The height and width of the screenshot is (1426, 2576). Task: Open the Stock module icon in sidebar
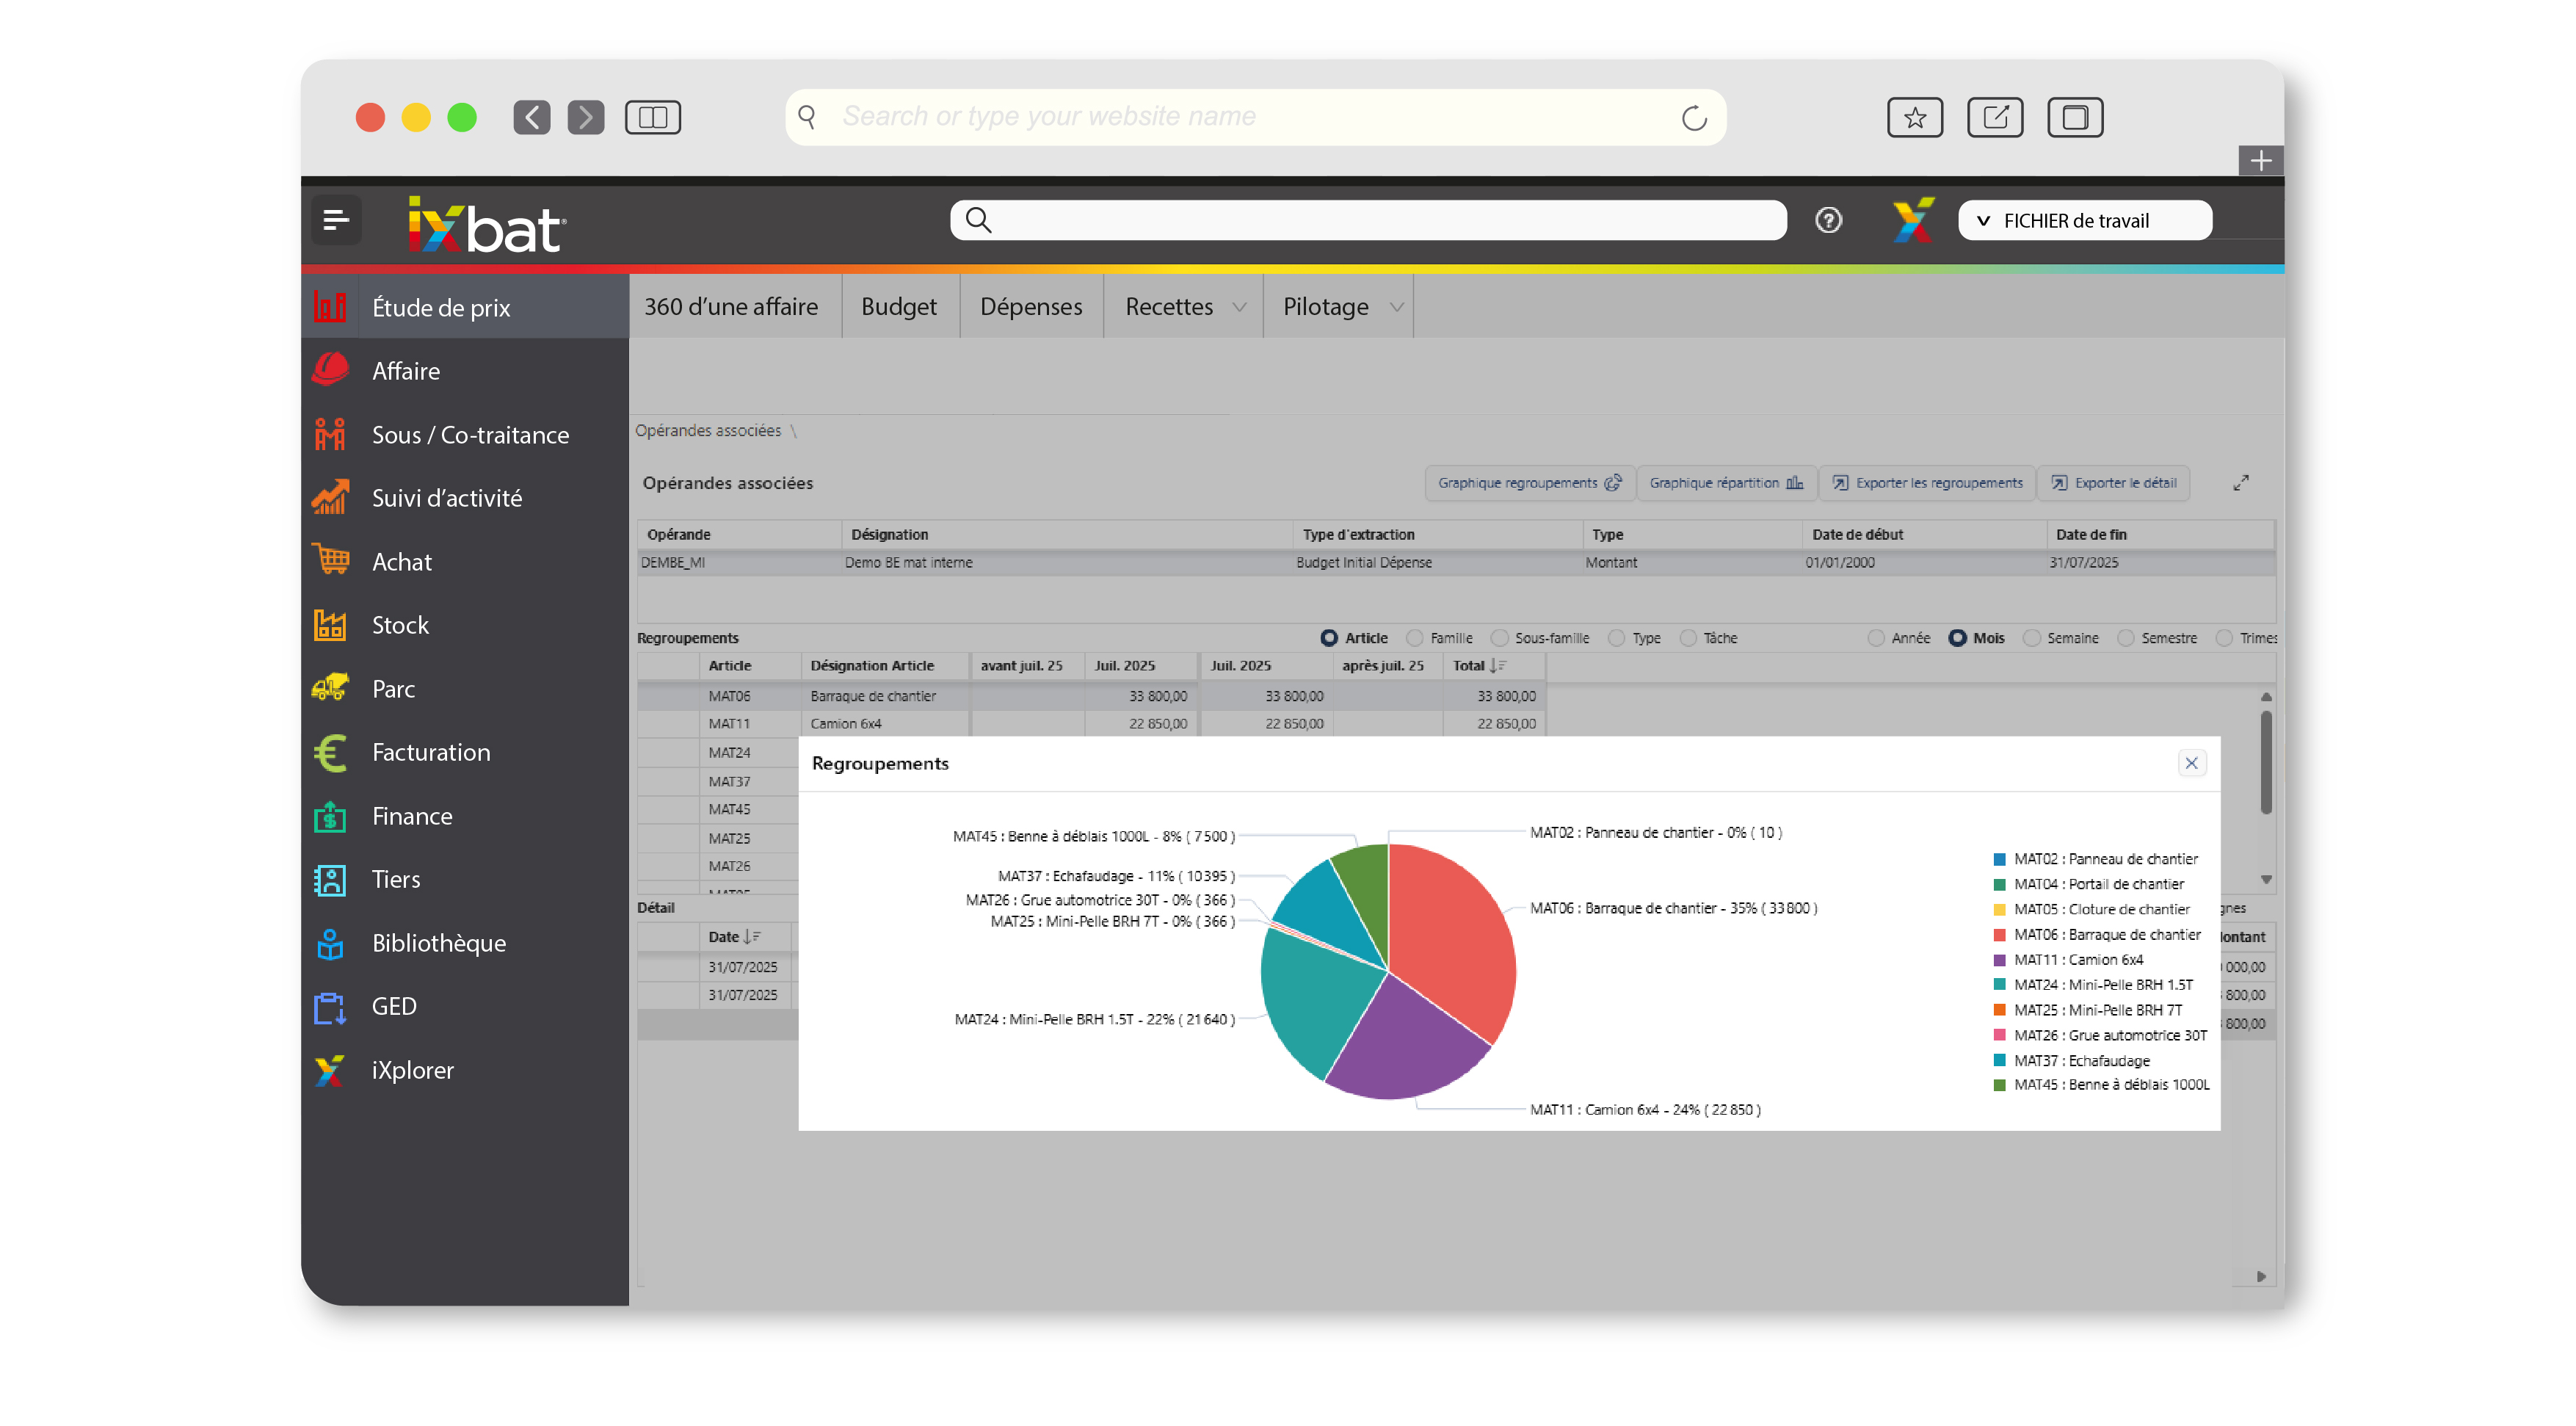click(330, 625)
